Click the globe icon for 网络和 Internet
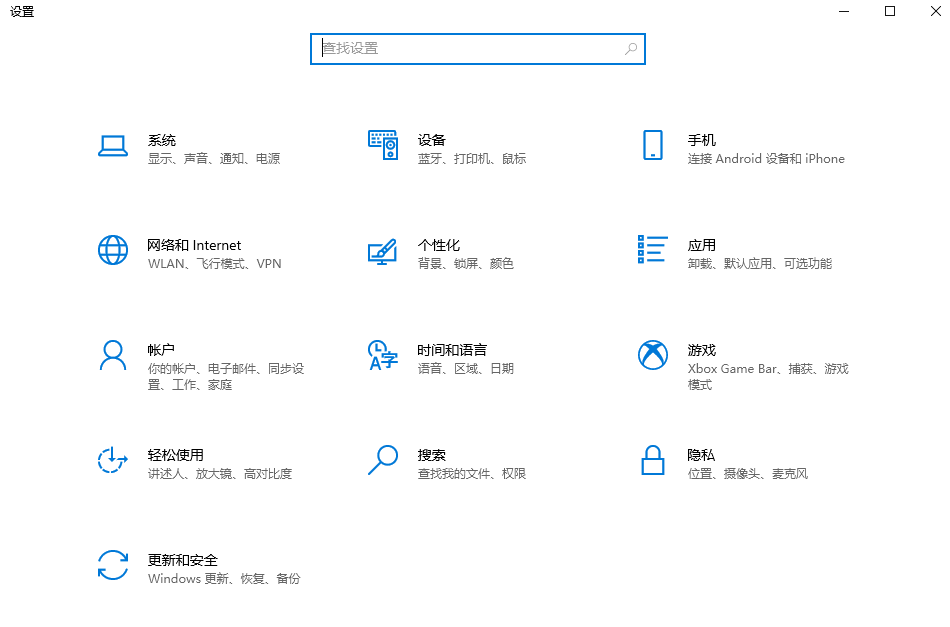 tap(113, 250)
